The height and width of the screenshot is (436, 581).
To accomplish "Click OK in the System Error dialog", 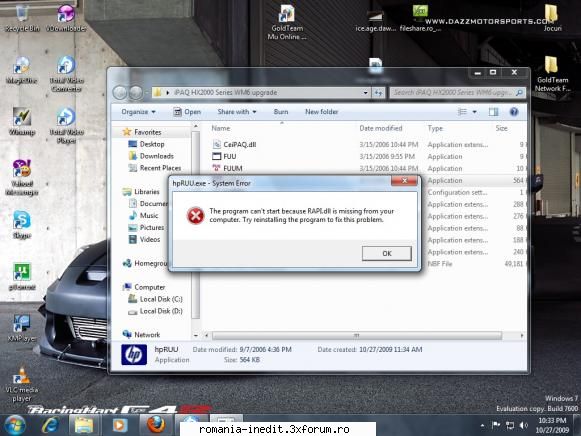I will (386, 253).
